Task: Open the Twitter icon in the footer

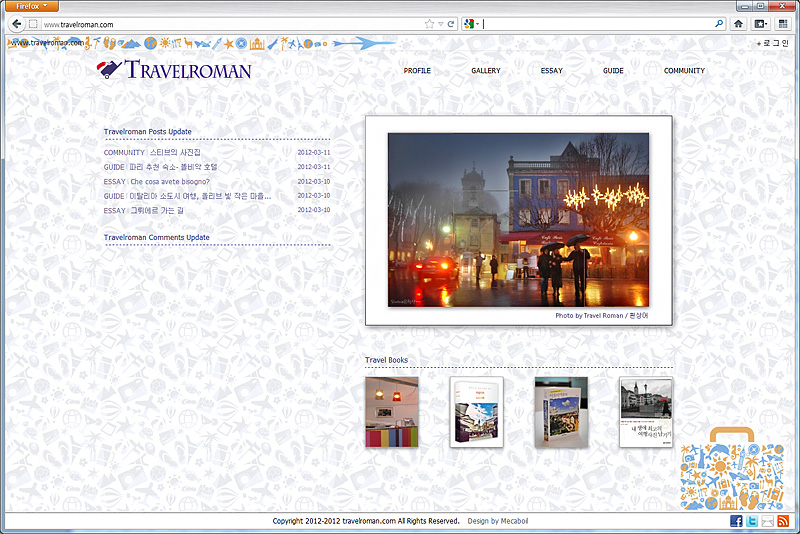Action: (x=752, y=521)
